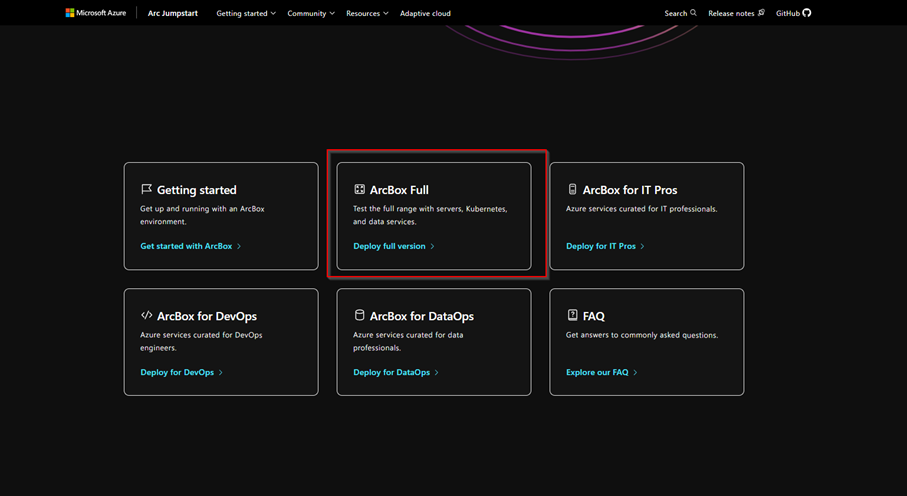Open the GitHub link in the header
The width and height of the screenshot is (907, 496).
click(793, 13)
